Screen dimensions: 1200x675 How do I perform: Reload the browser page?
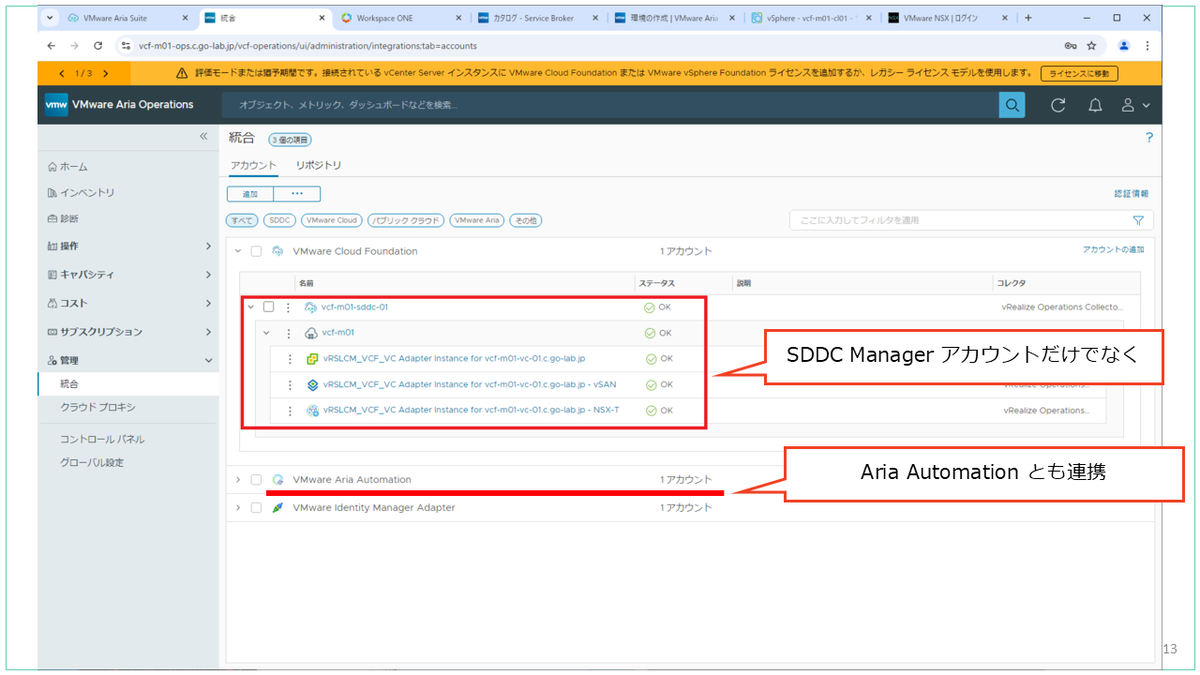coord(98,46)
